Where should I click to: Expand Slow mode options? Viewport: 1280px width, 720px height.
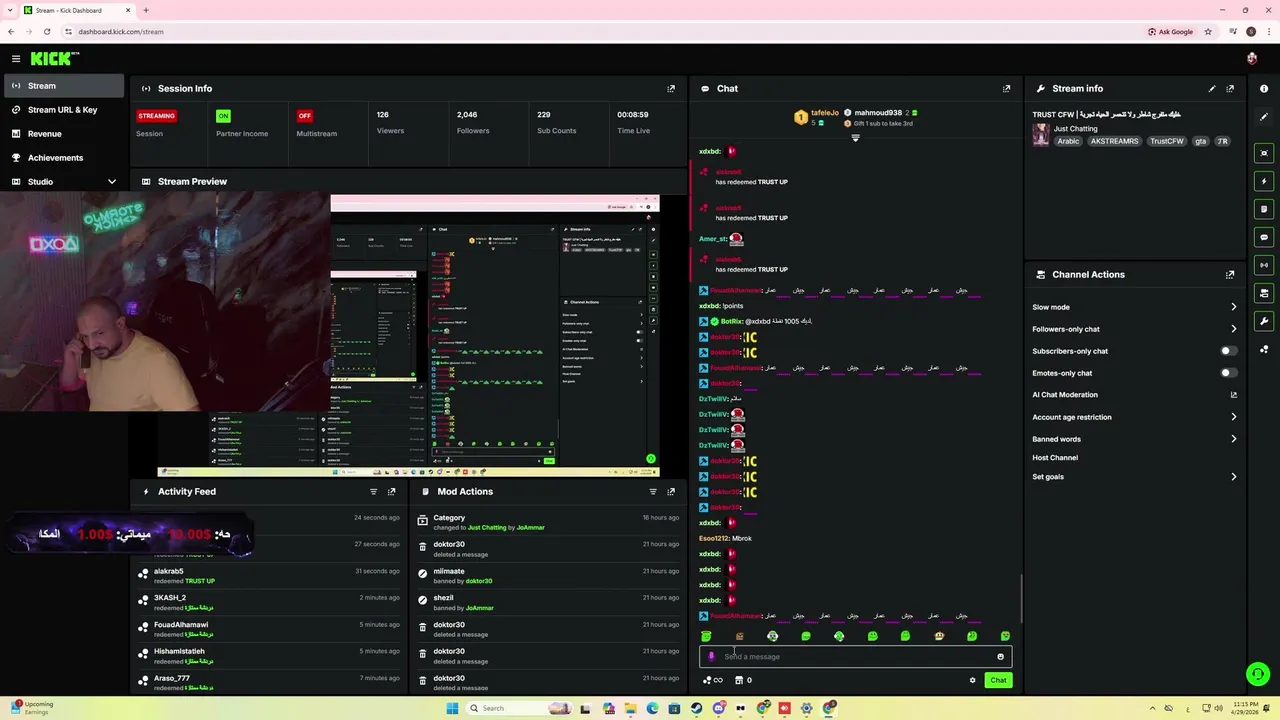point(1233,307)
